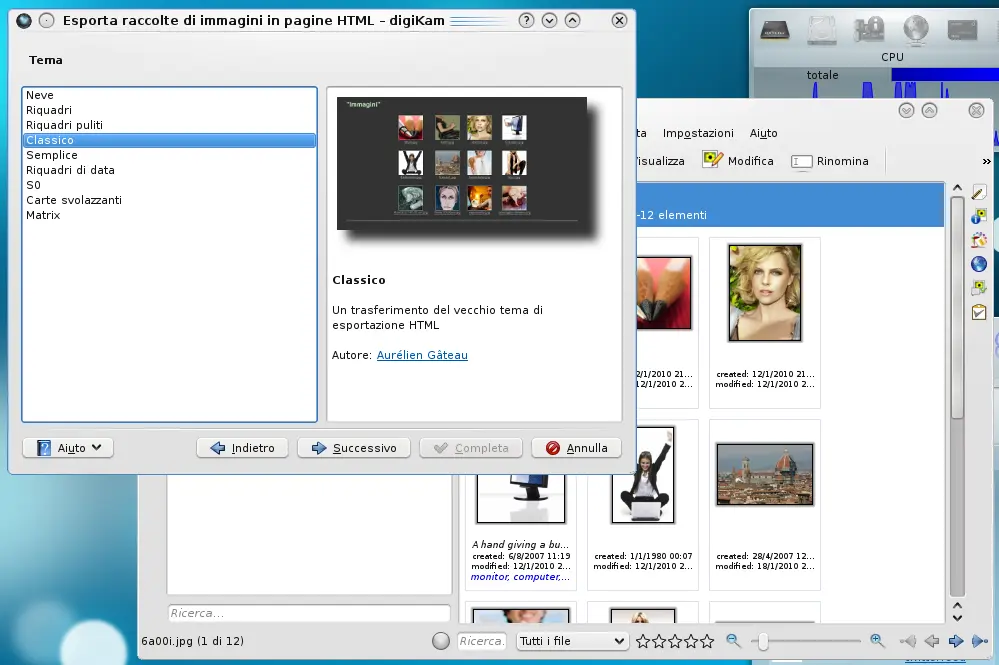The height and width of the screenshot is (665, 999).
Task: Click the round filter status indicator
Action: pos(441,641)
